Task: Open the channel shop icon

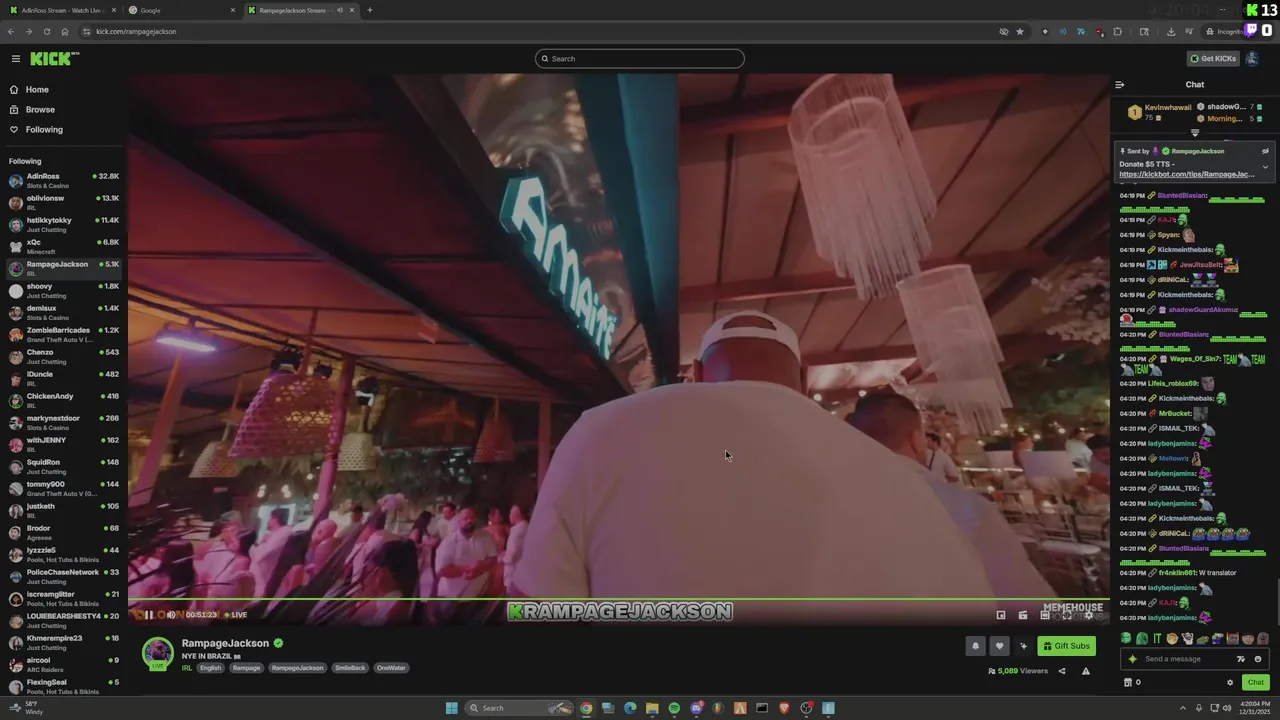Action: 1128,683
